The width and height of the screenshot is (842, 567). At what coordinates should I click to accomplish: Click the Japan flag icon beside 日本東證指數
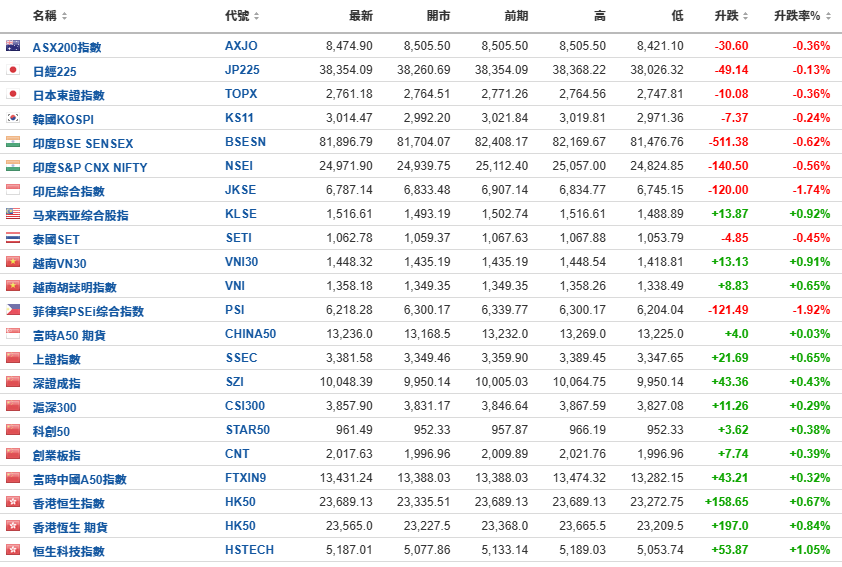[13, 94]
